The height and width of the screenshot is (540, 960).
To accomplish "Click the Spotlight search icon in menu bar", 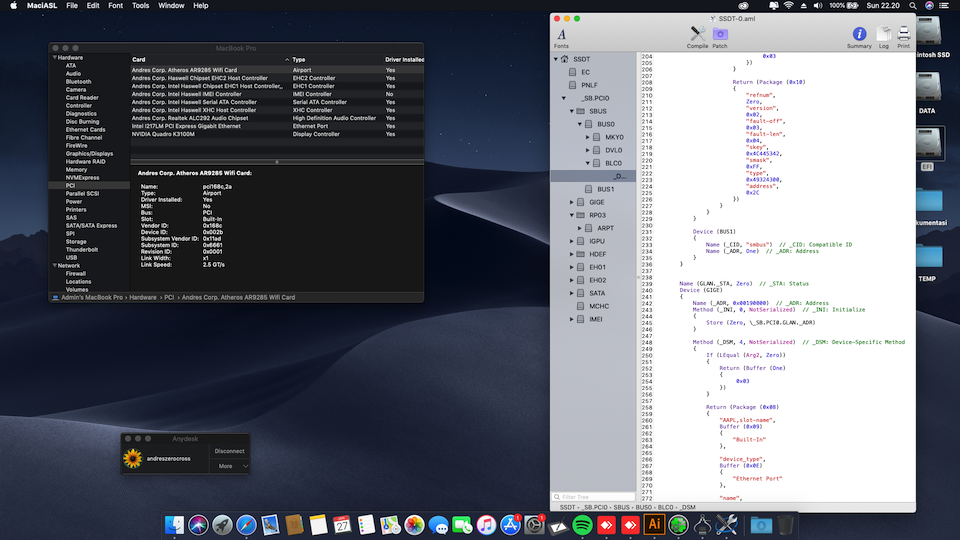I will (912, 6).
